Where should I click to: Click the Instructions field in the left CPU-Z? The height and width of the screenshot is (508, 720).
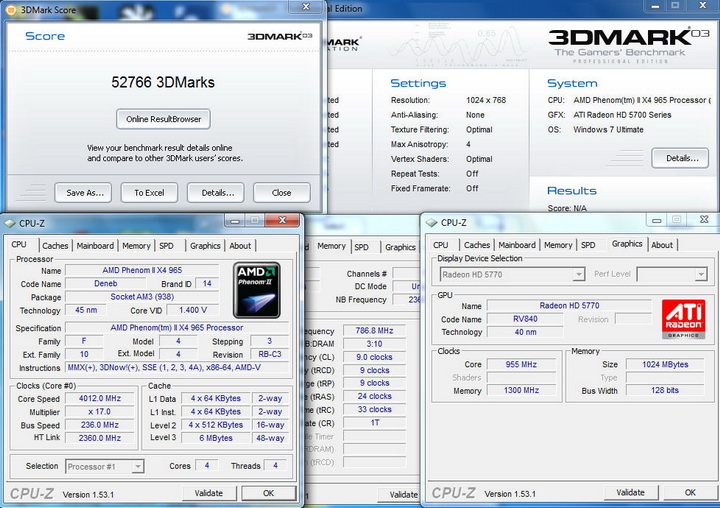pyautogui.click(x=177, y=367)
